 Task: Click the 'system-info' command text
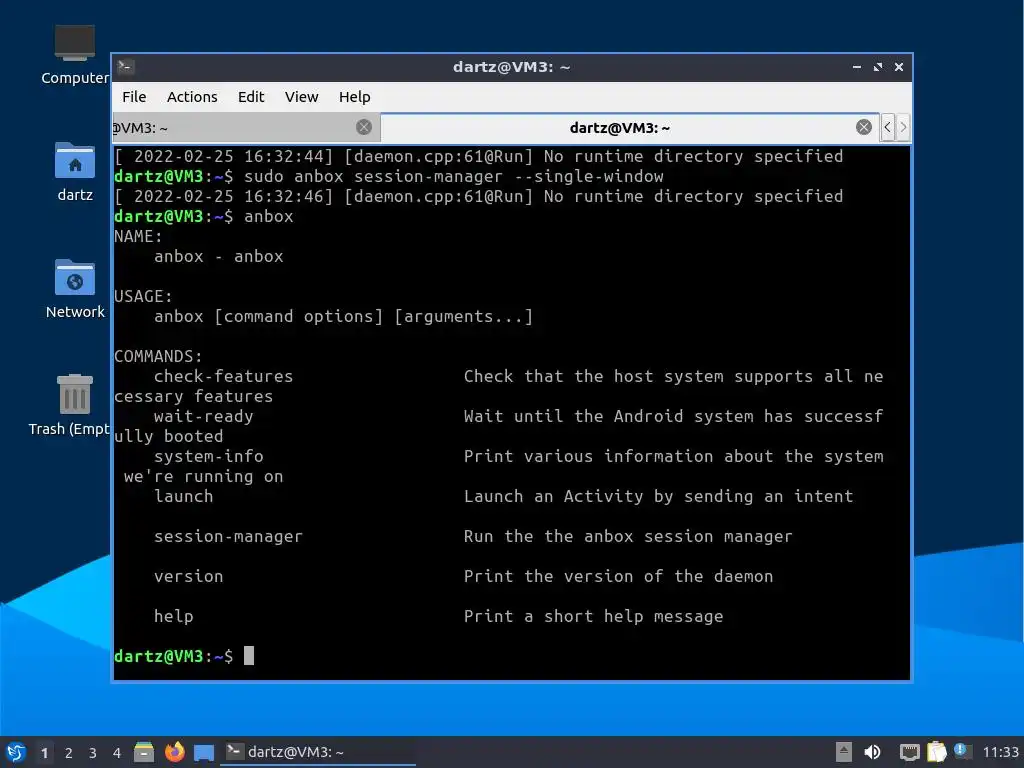(208, 456)
